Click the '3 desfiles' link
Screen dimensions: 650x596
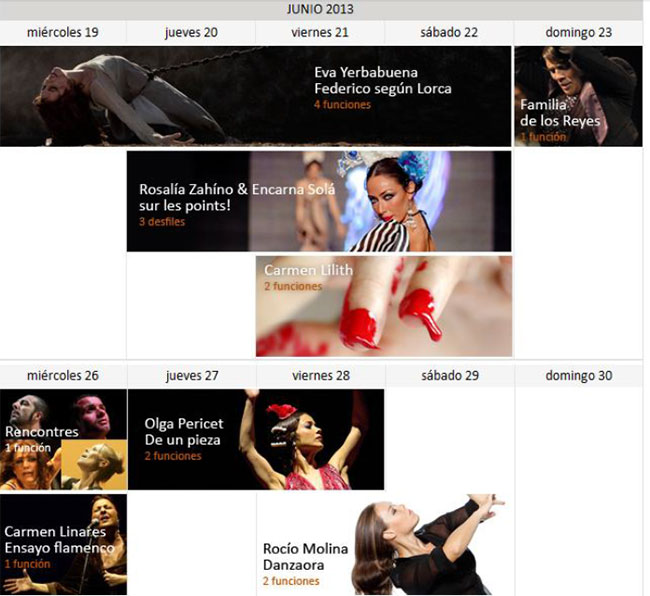click(162, 222)
